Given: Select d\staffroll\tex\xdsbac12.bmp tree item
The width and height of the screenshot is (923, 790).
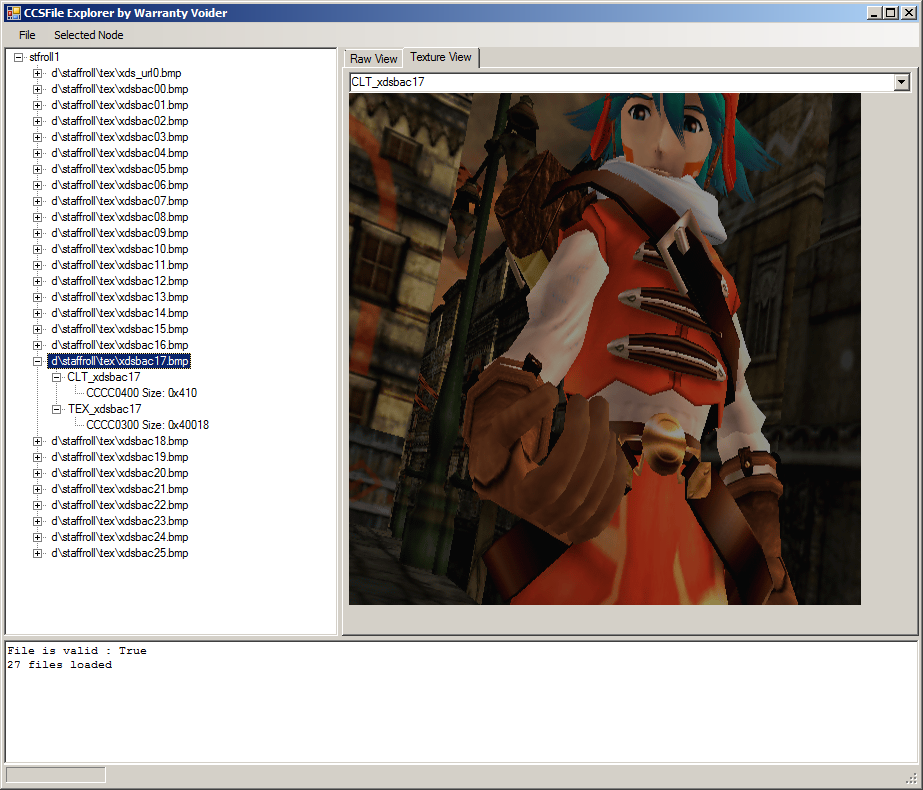Looking at the screenshot, I should pos(119,281).
